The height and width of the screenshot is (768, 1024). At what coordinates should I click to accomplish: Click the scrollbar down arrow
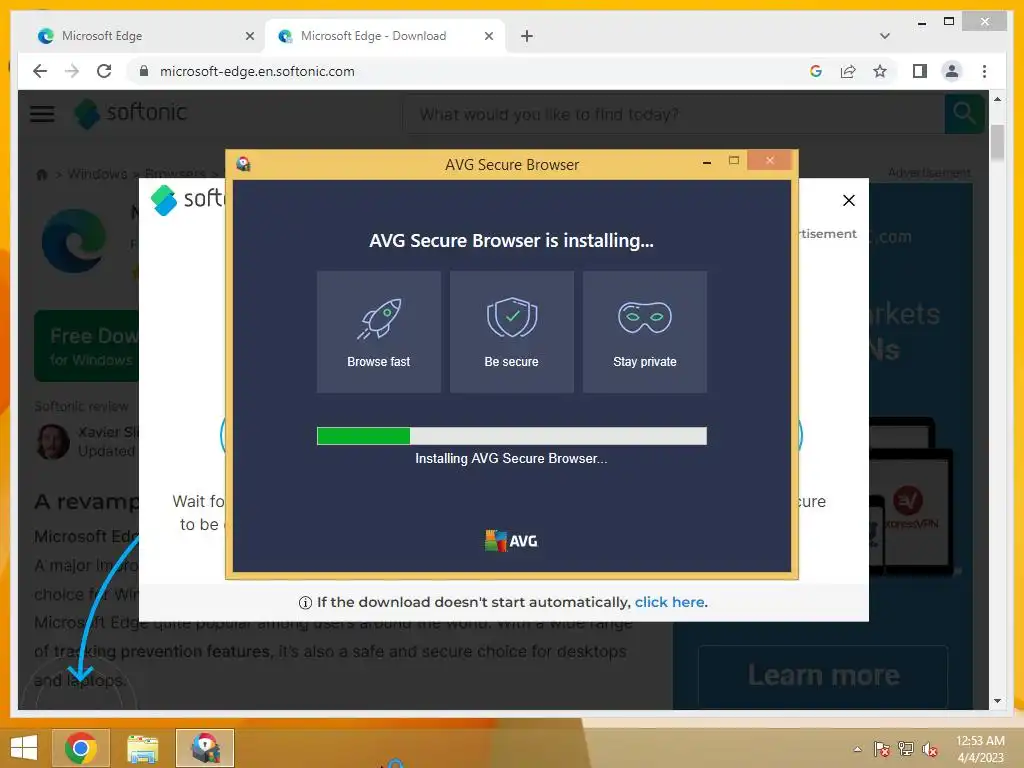click(997, 701)
